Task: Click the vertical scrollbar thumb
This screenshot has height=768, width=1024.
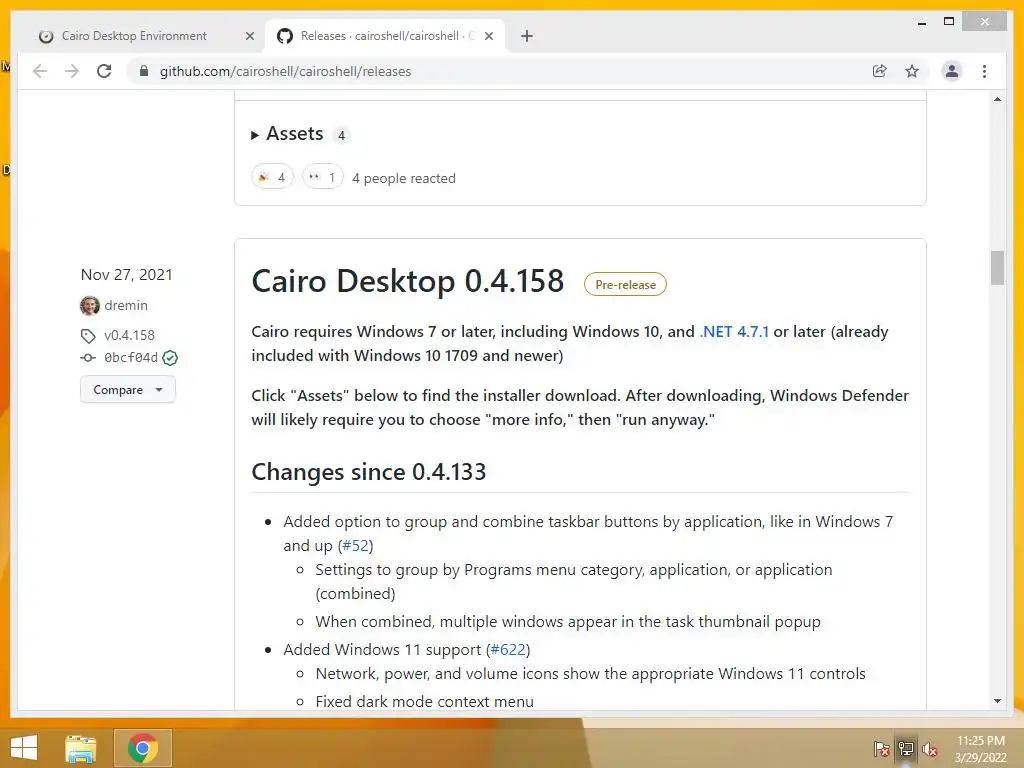Action: pos(997,268)
